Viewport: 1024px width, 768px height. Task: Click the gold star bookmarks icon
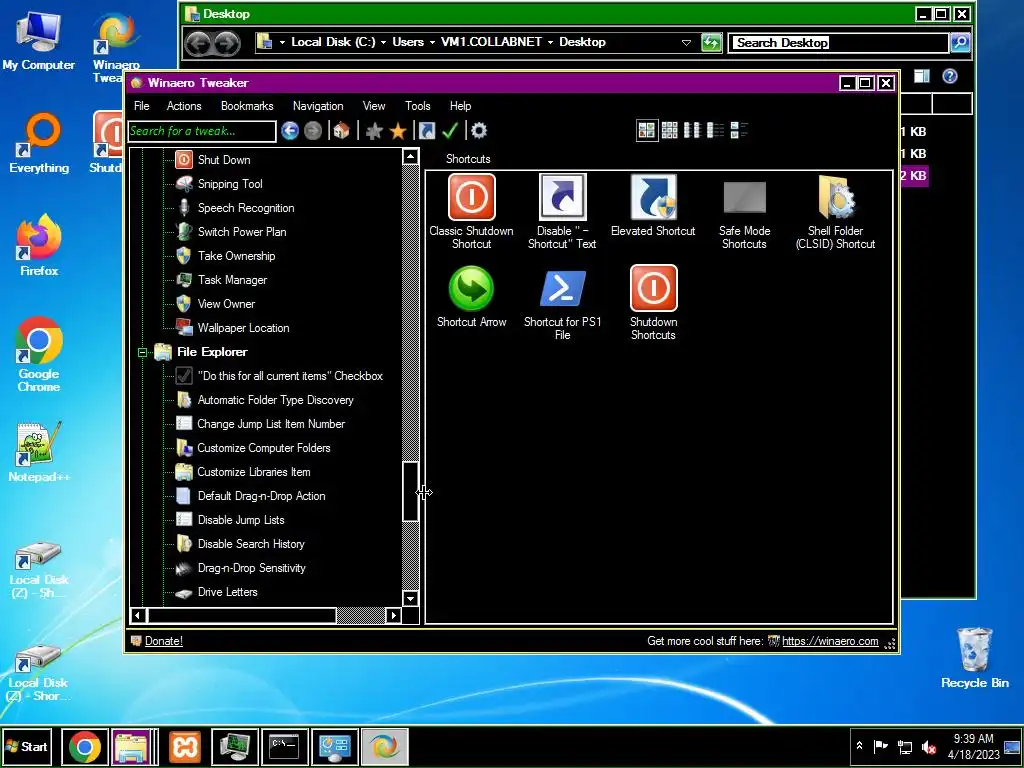click(398, 131)
